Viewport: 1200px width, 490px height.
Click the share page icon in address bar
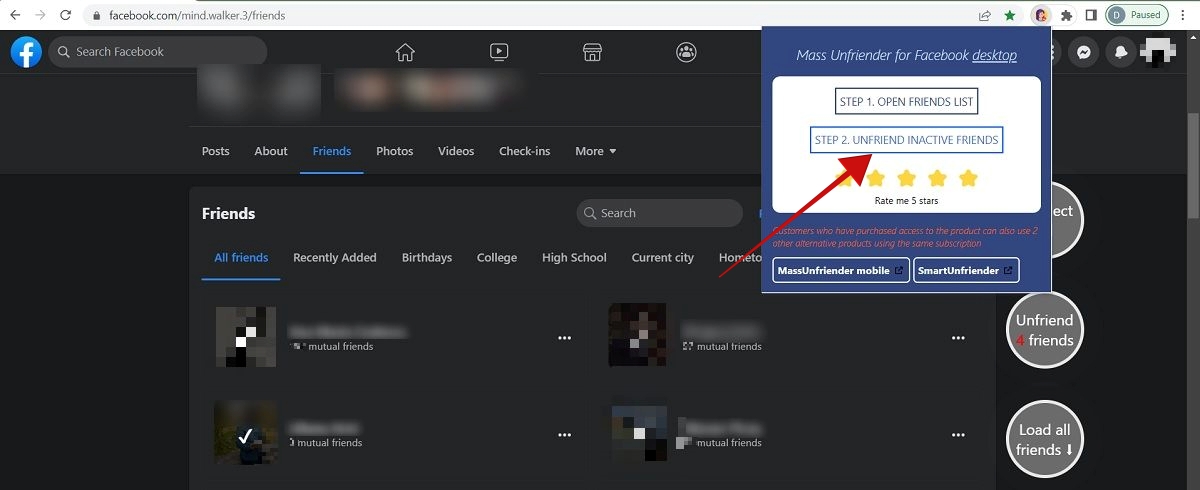tap(985, 16)
